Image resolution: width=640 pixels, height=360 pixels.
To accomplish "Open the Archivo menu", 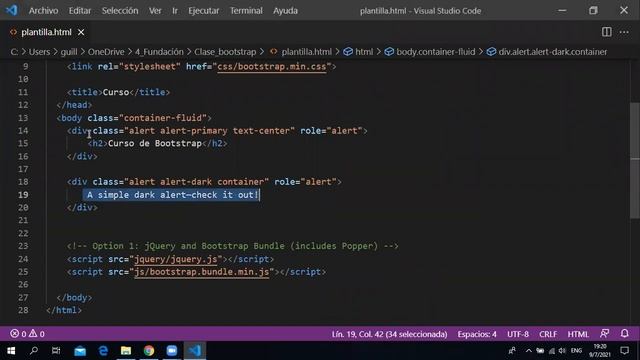I will [43, 11].
